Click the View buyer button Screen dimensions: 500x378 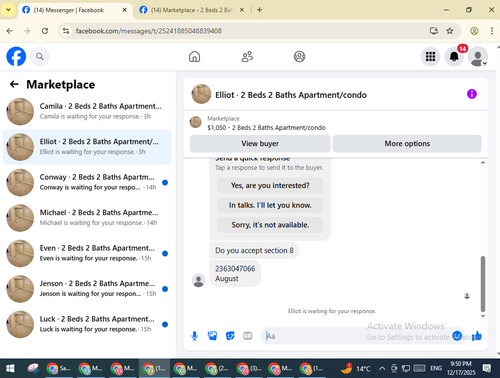(260, 144)
